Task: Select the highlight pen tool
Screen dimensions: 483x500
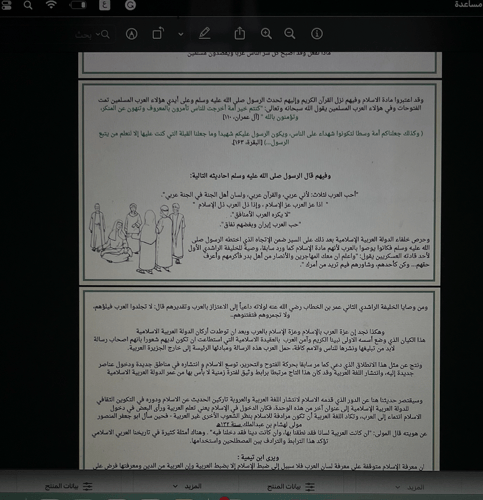Action: tap(205, 34)
